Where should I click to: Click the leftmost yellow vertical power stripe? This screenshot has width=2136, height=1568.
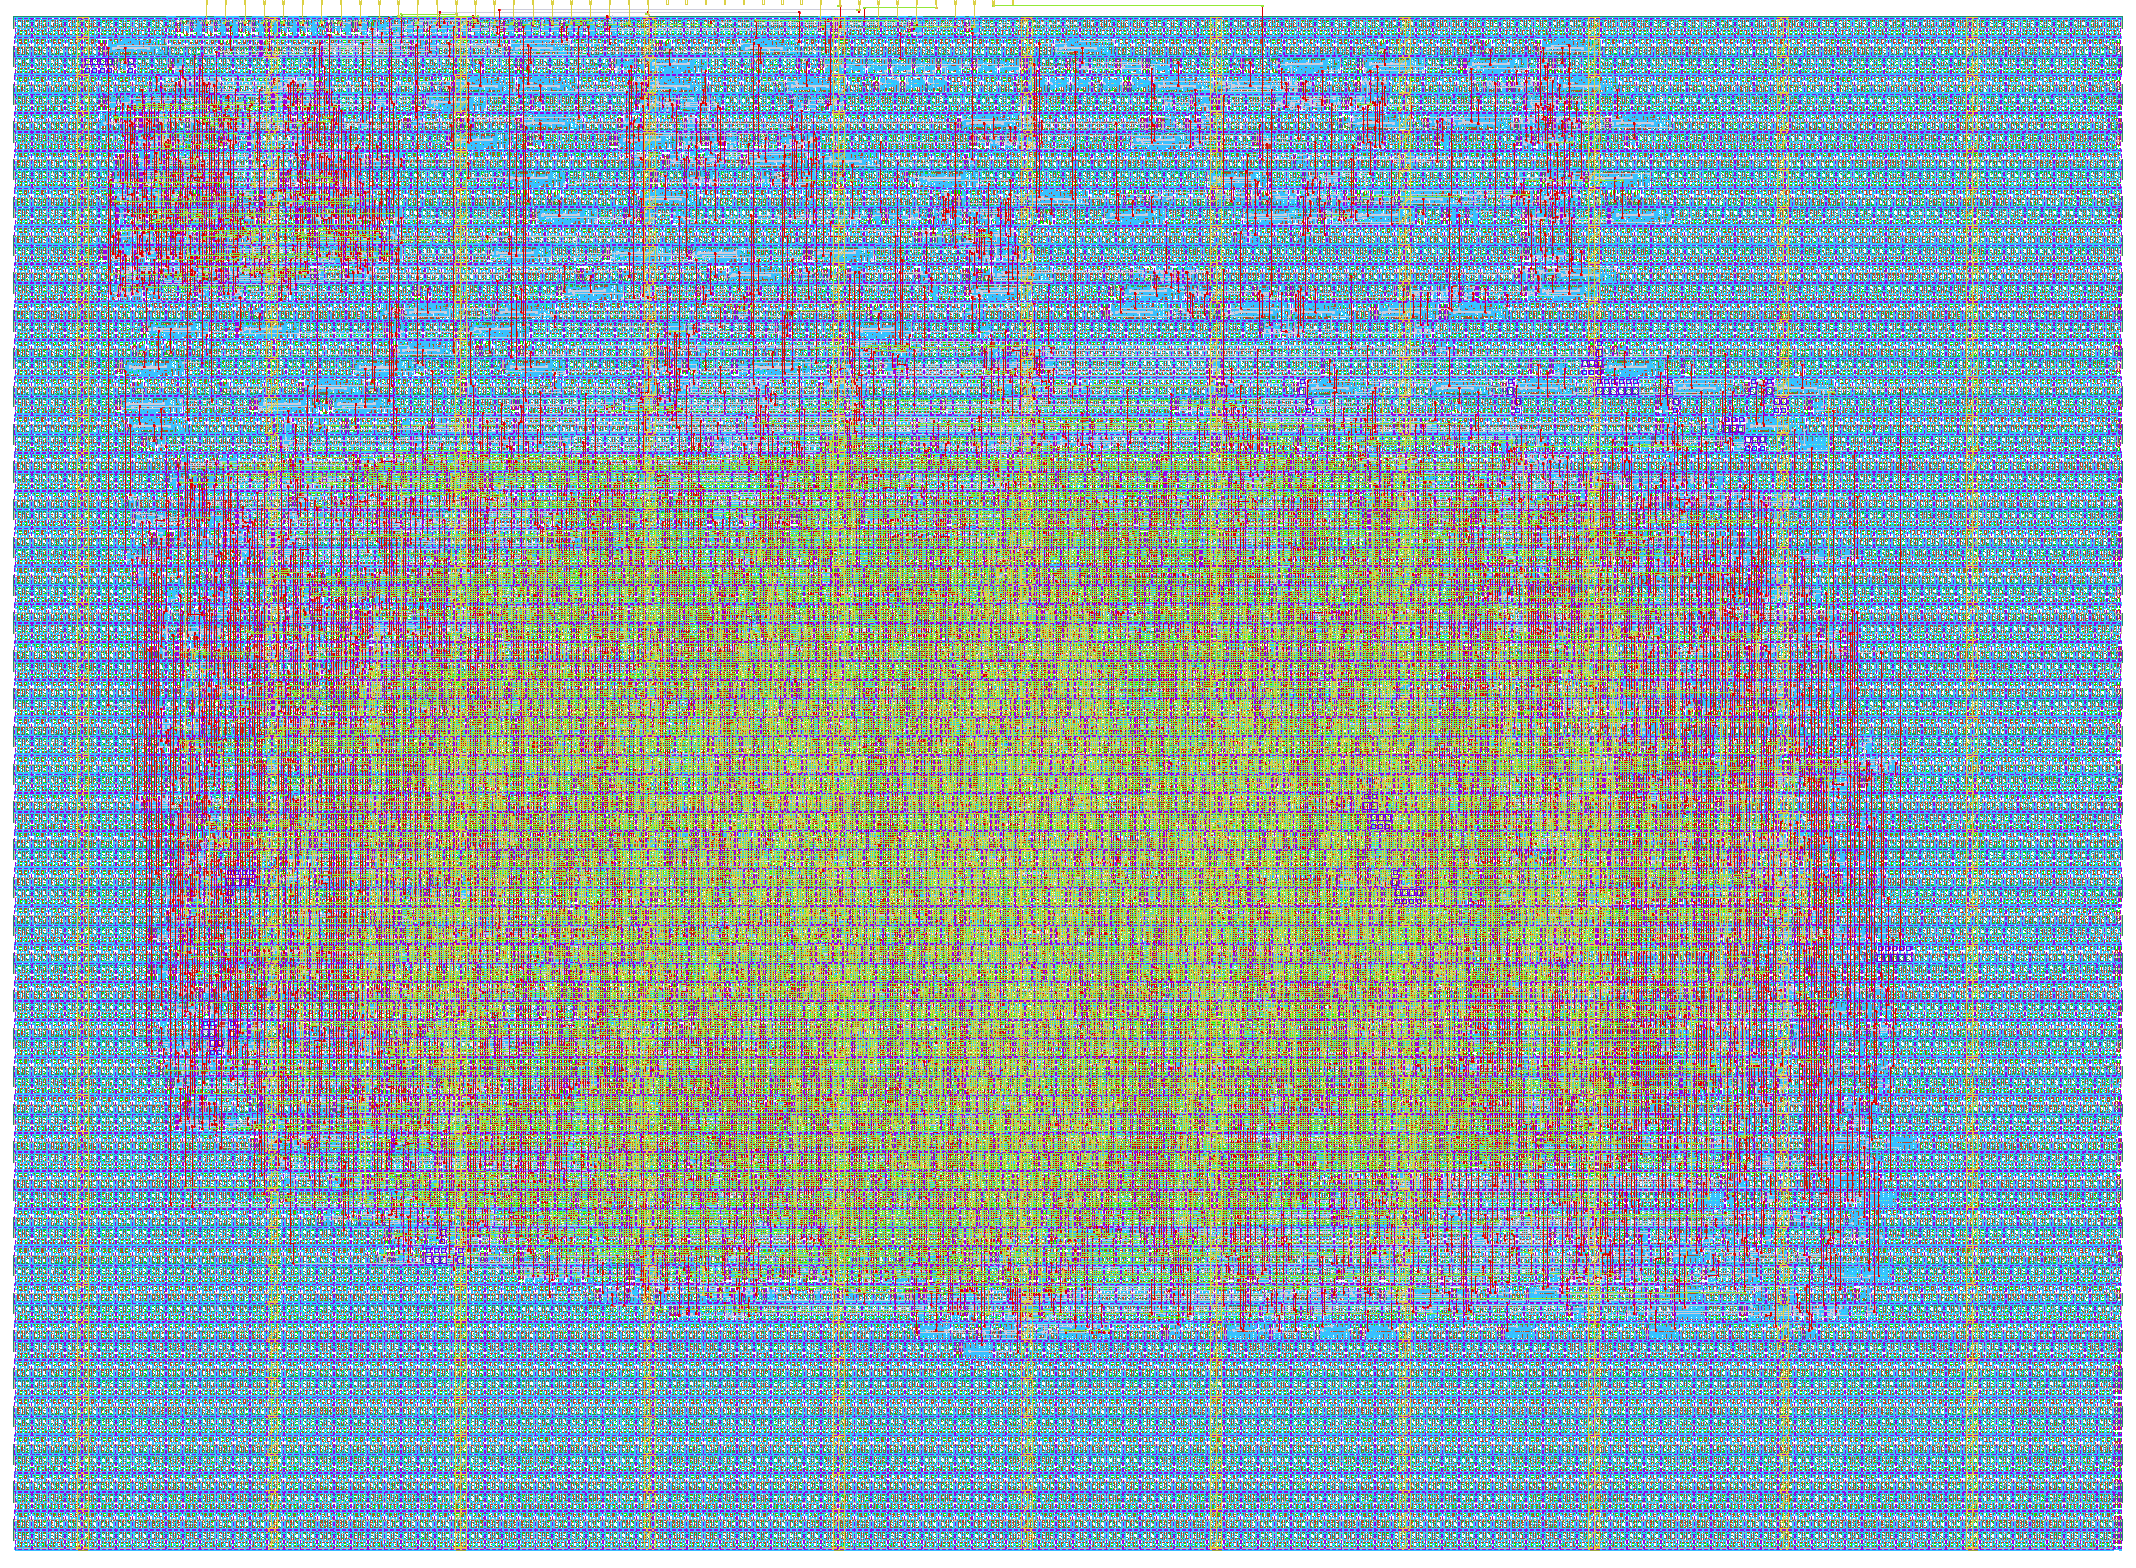tap(84, 780)
